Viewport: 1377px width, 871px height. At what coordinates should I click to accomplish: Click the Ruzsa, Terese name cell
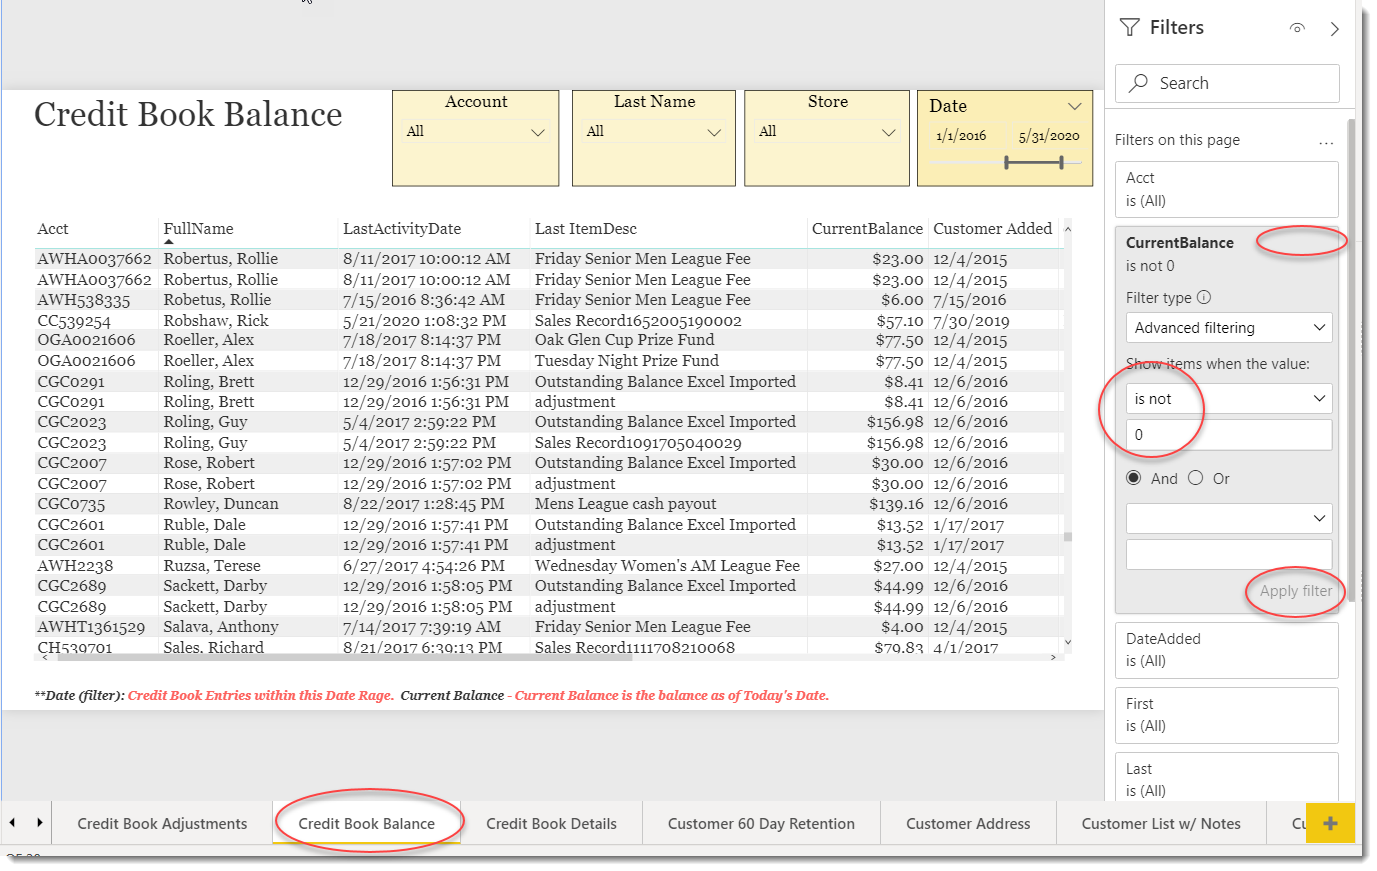[212, 566]
